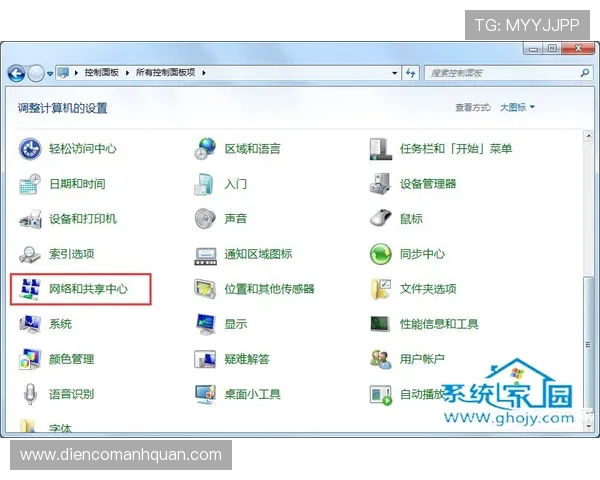This screenshot has height=480, width=600.
Task: Click the 设备和打印机 printer icon
Action: [30, 219]
